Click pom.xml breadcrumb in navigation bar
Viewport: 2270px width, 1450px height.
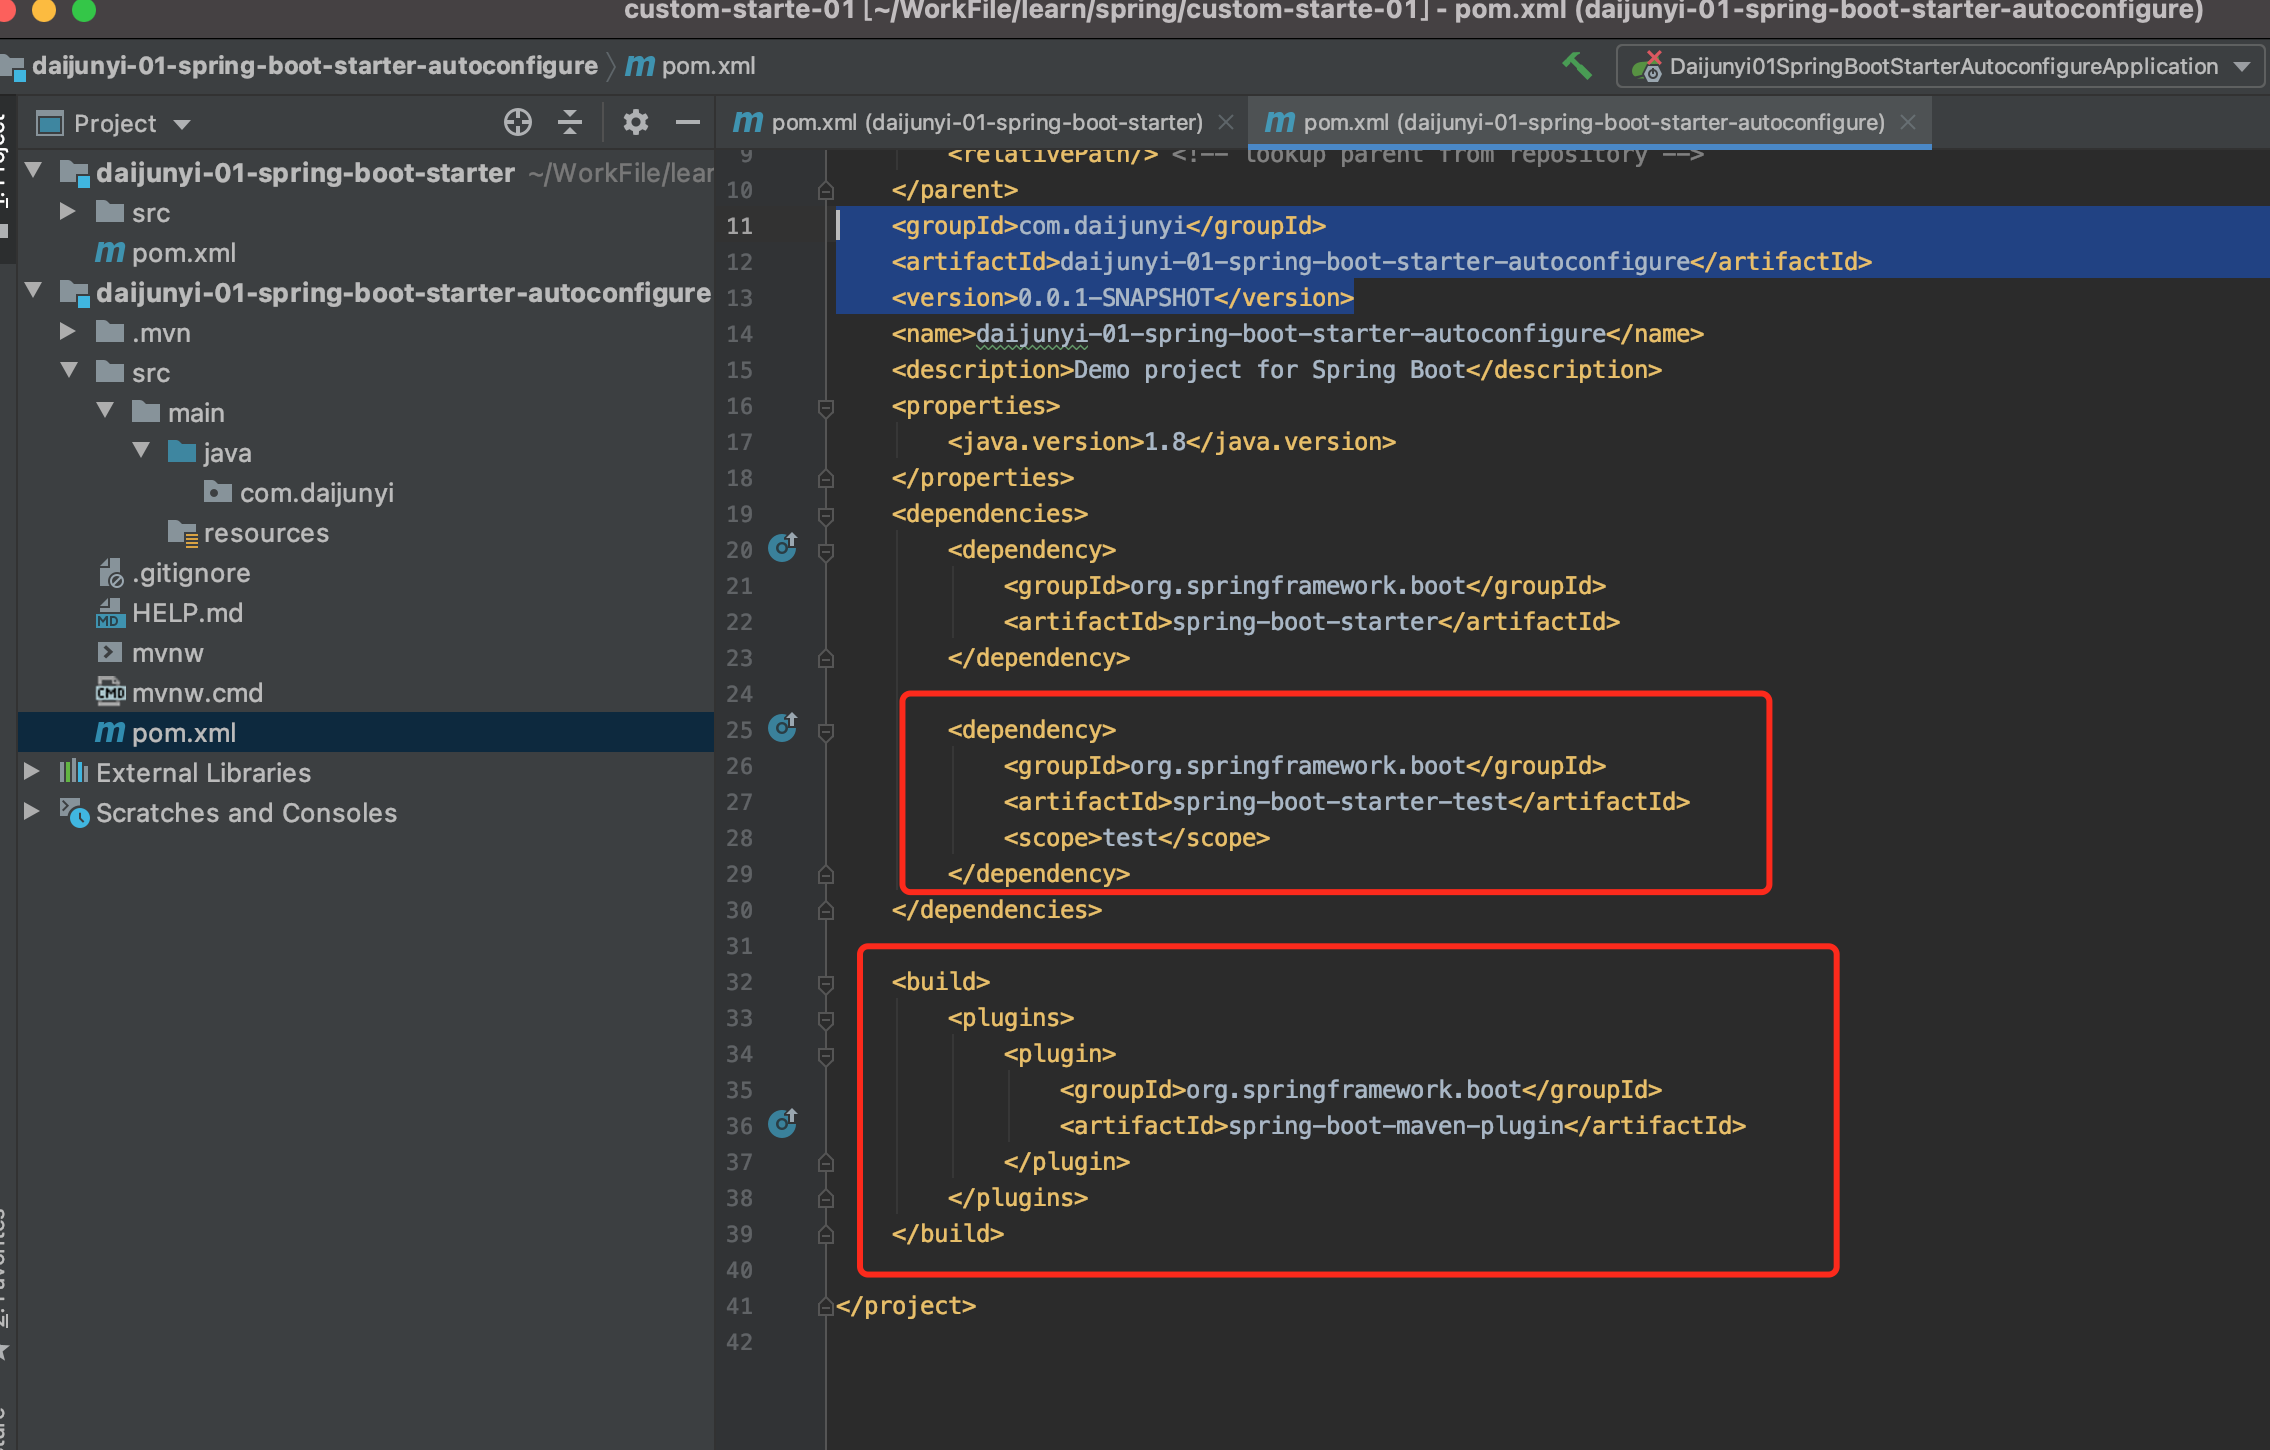pyautogui.click(x=708, y=66)
